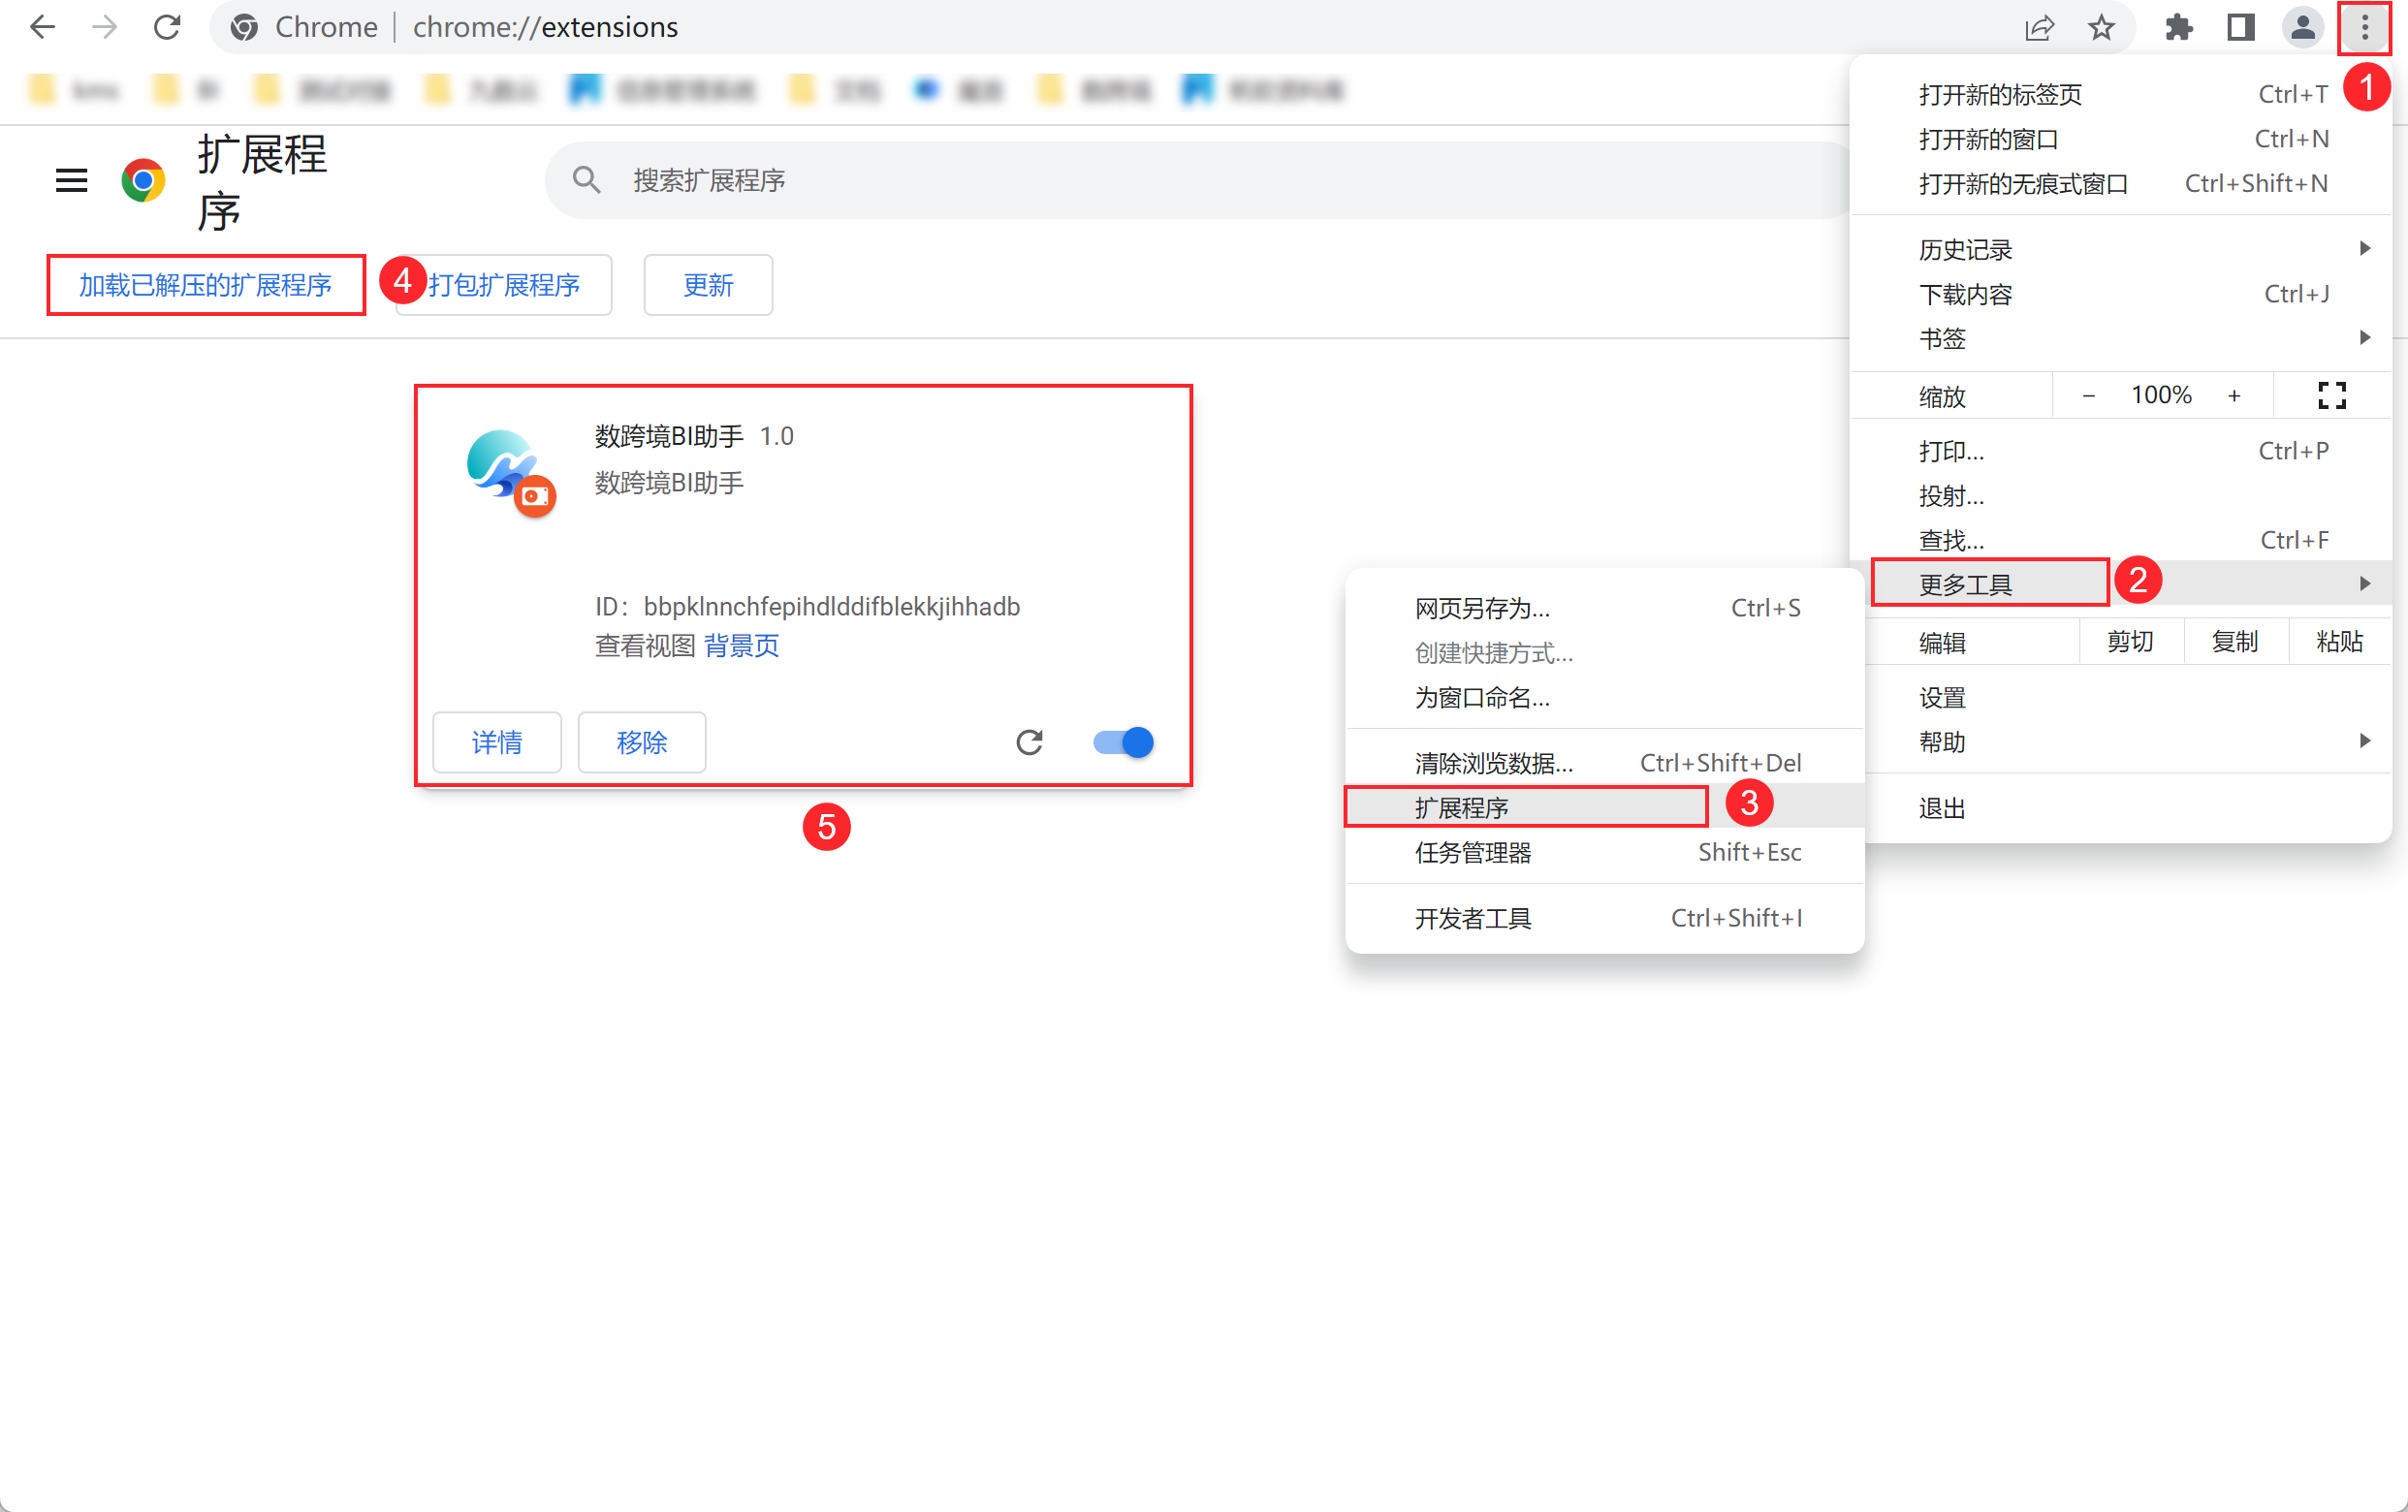
Task: Bookmark this page with the star icon
Action: click(x=2100, y=27)
